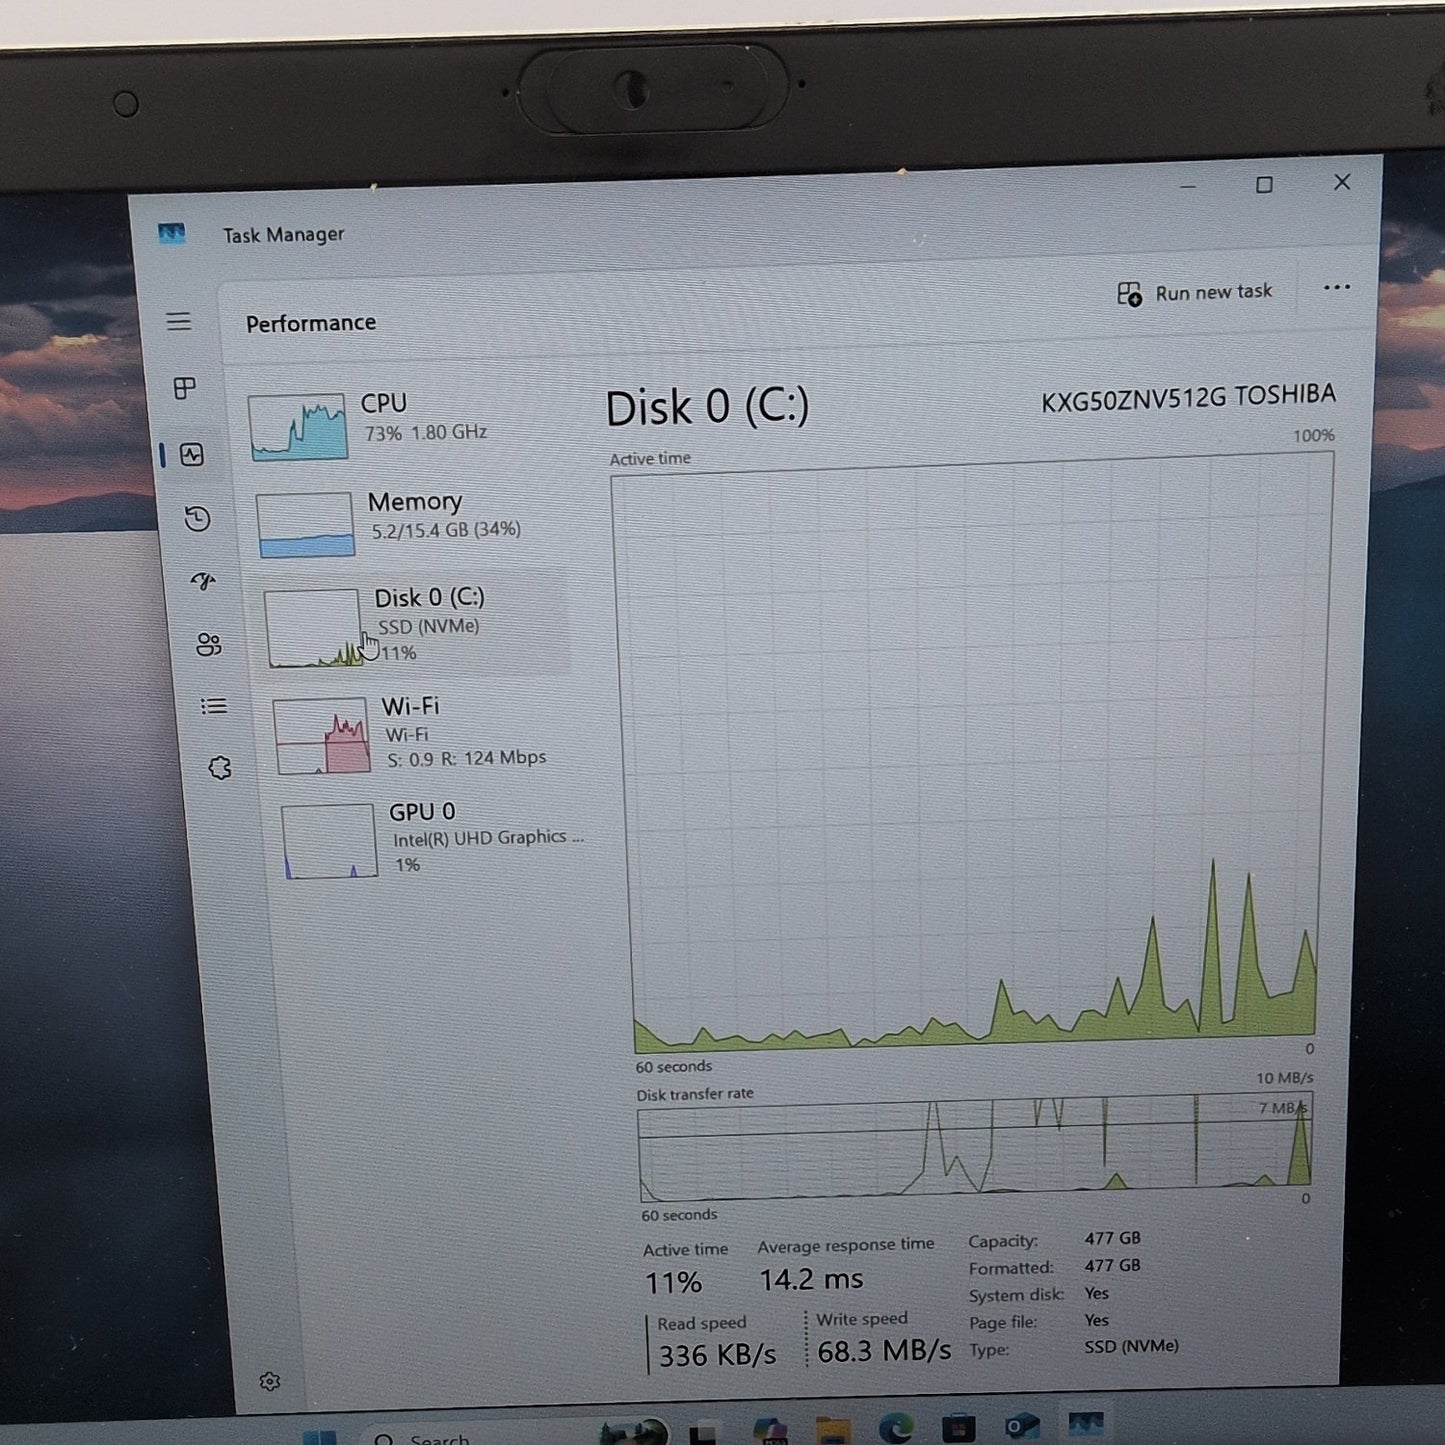Open File Explorer from the taskbar

tap(833, 1430)
